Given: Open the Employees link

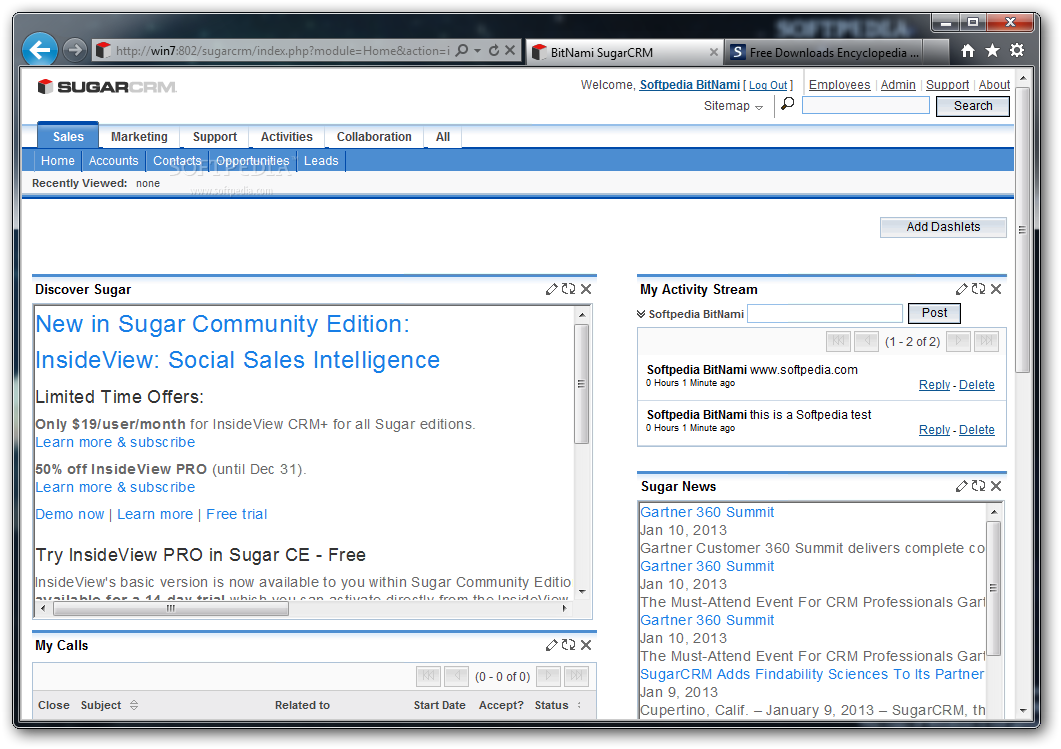Looking at the screenshot, I should (x=839, y=85).
